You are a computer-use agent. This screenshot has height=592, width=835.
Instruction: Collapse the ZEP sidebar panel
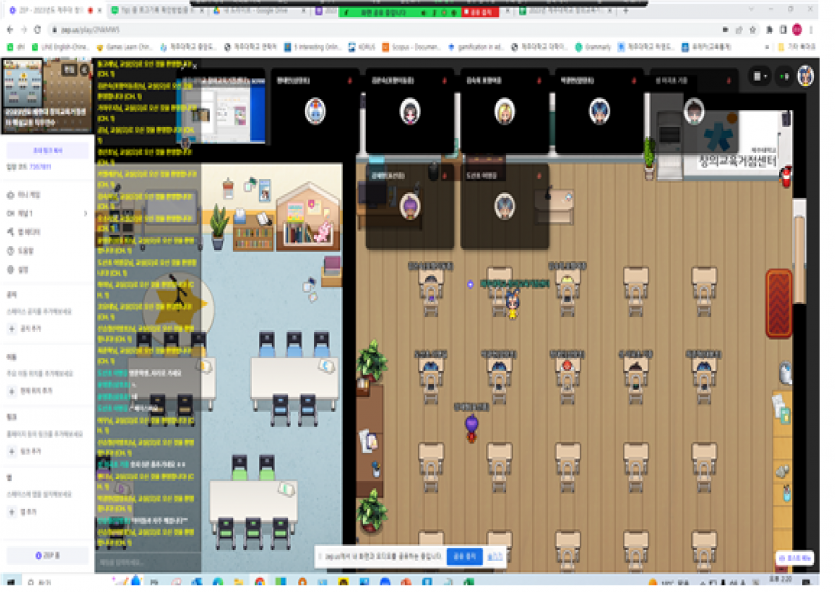85,70
